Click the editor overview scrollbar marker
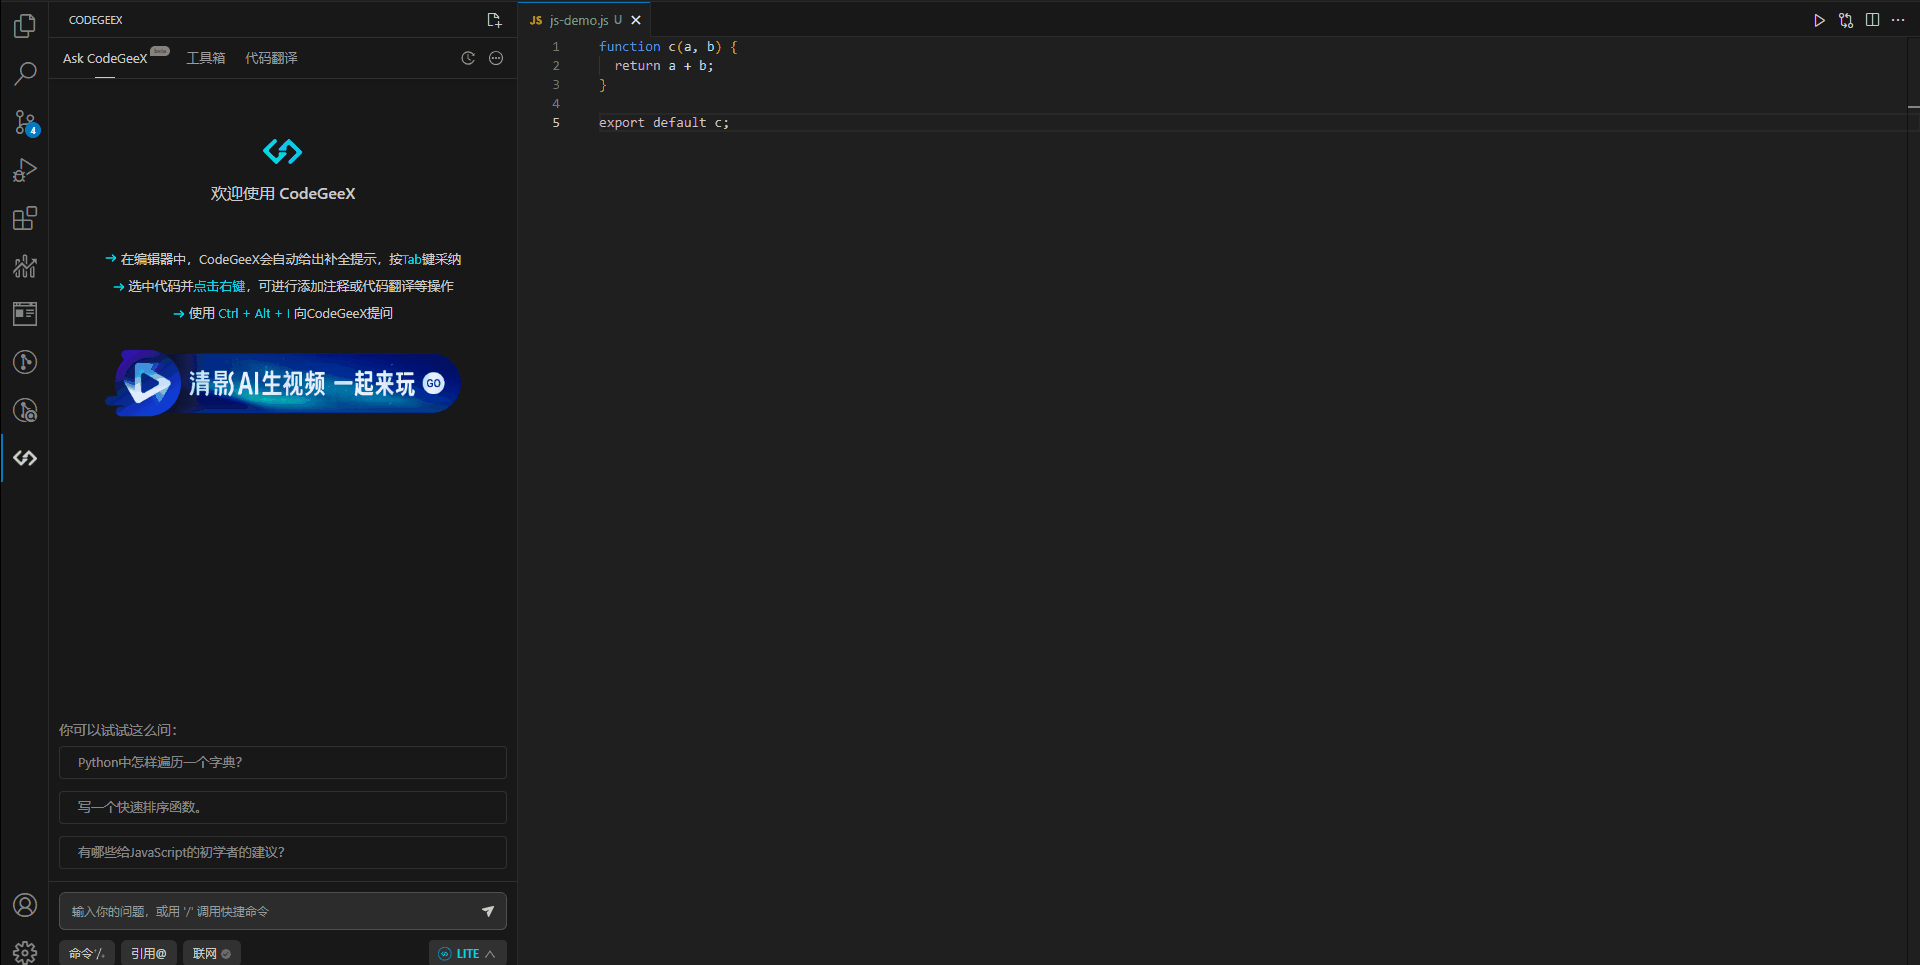This screenshot has width=1920, height=965. tap(1913, 106)
